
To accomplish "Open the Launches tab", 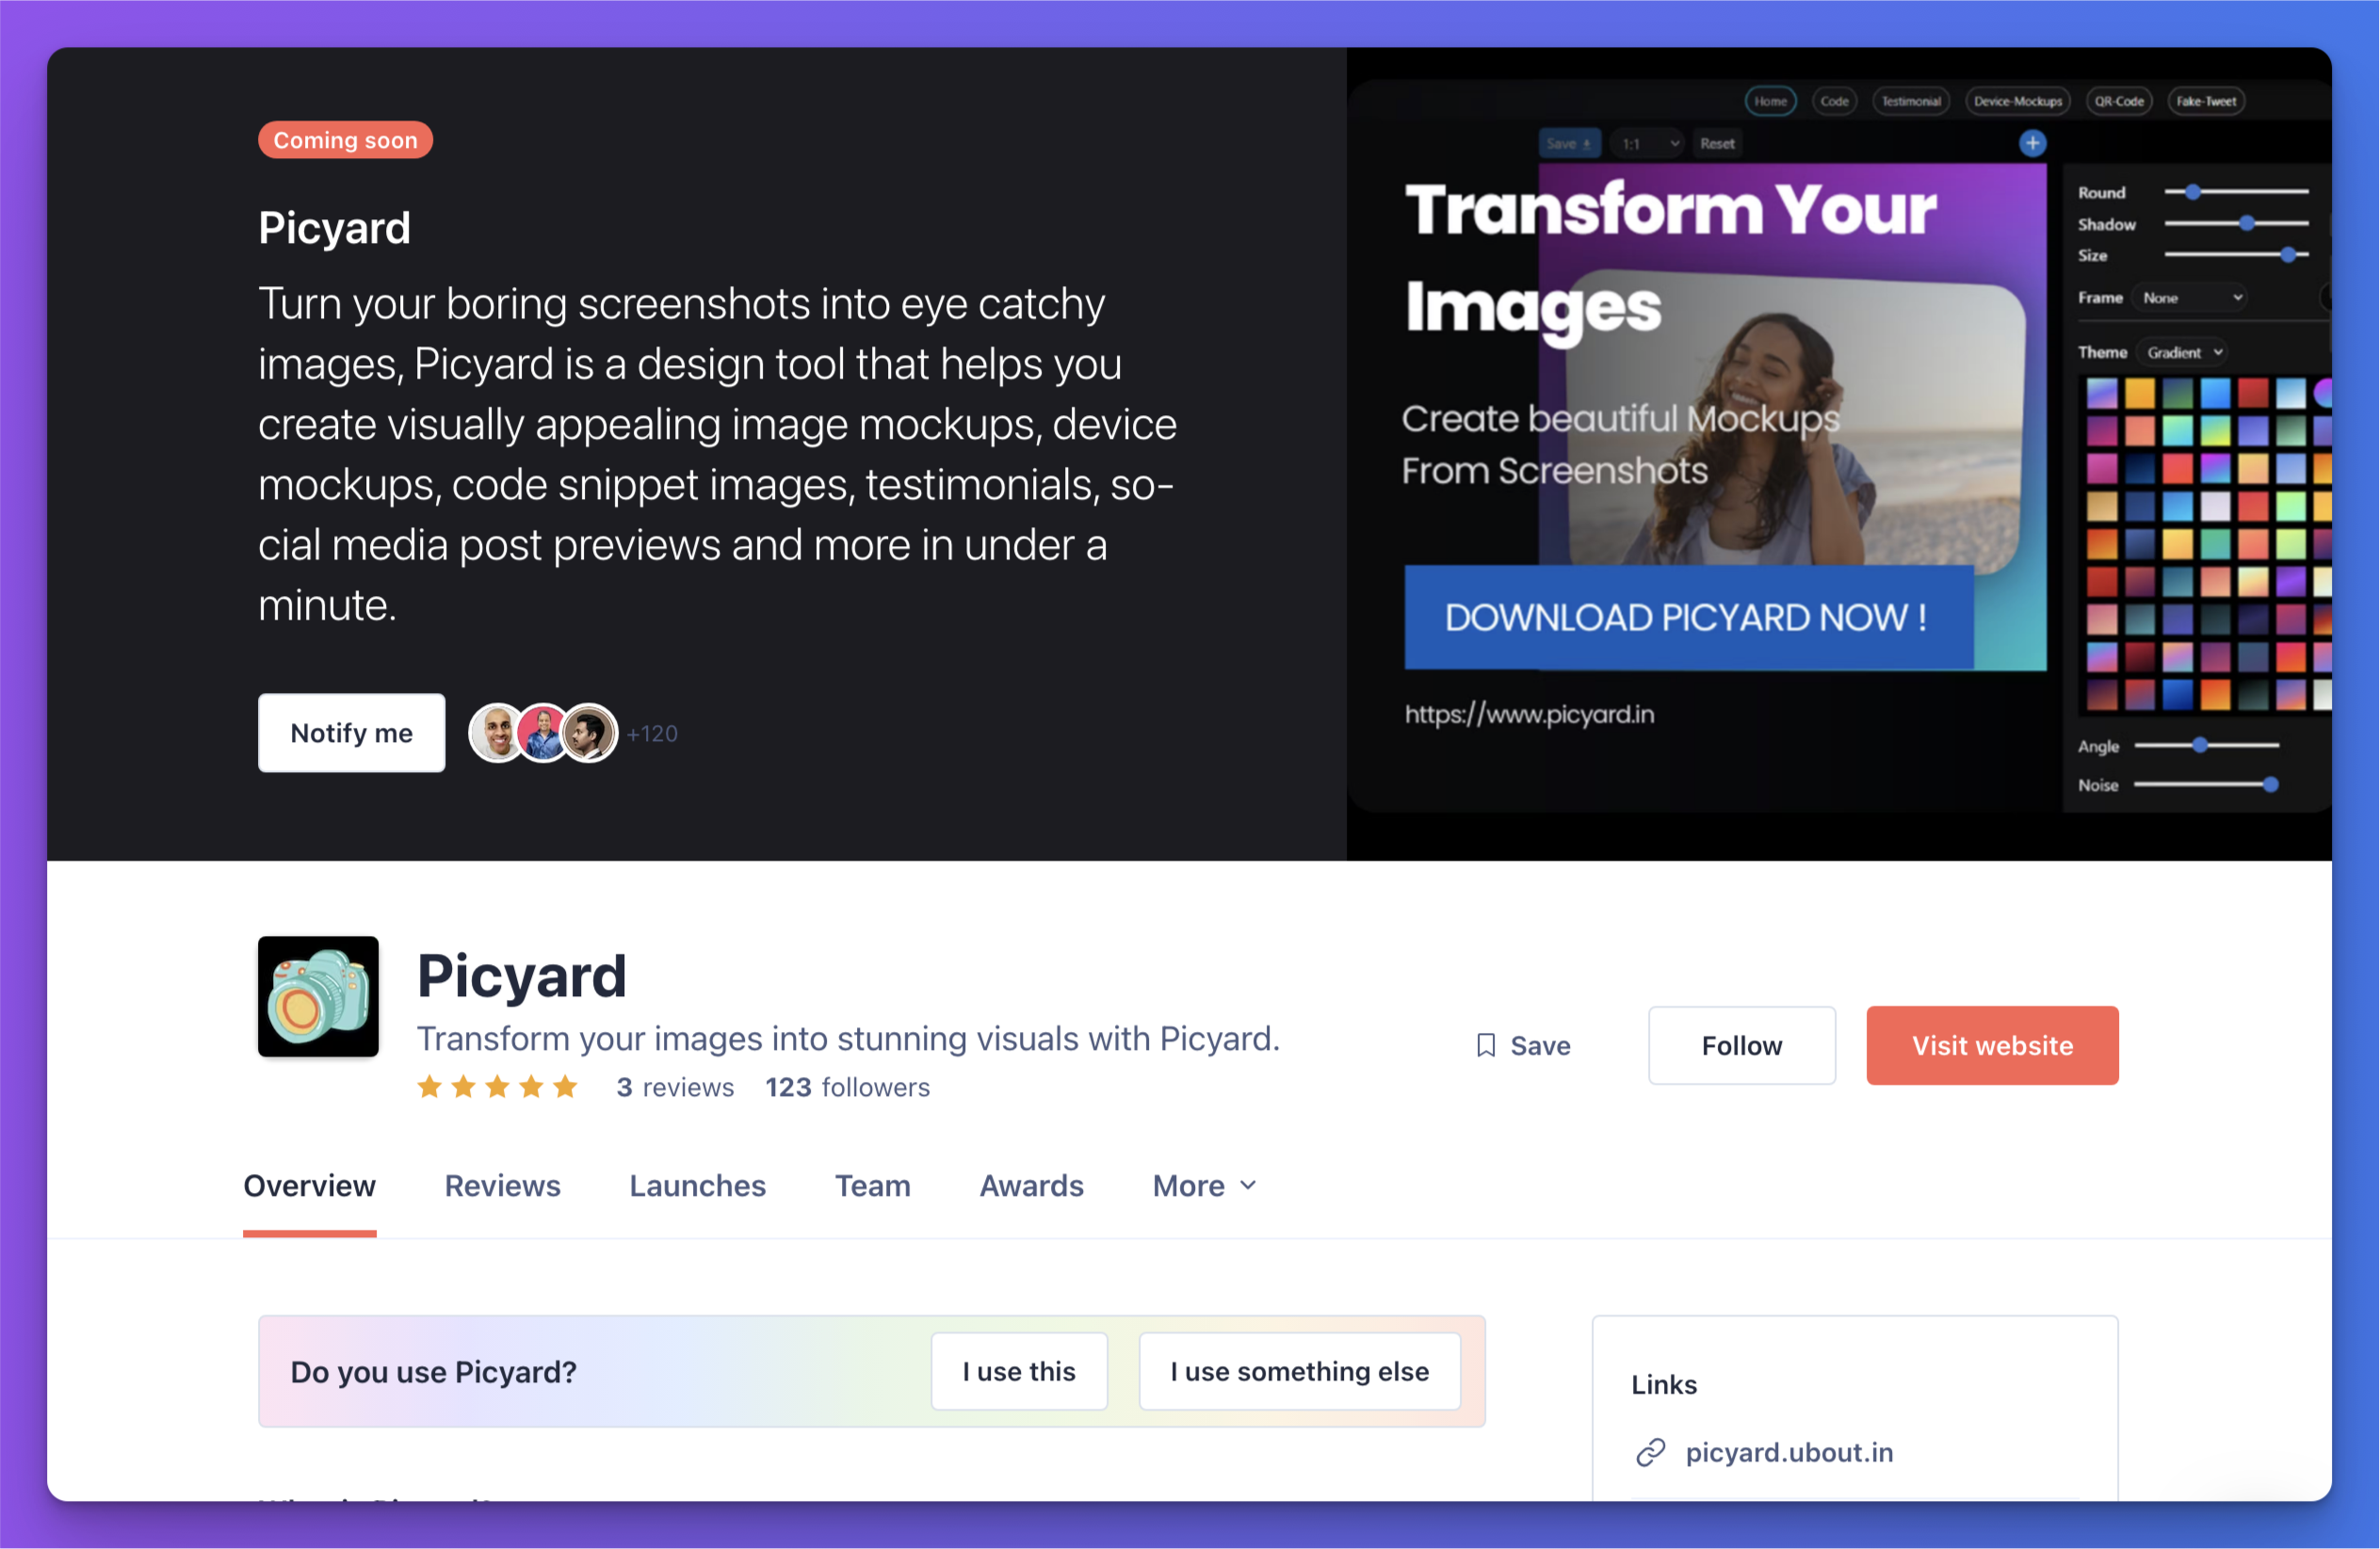I will click(x=697, y=1186).
